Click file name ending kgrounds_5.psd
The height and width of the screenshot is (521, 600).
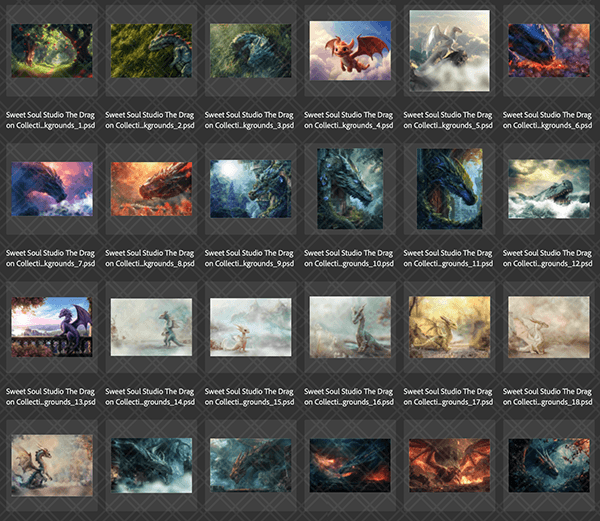[x=448, y=120]
